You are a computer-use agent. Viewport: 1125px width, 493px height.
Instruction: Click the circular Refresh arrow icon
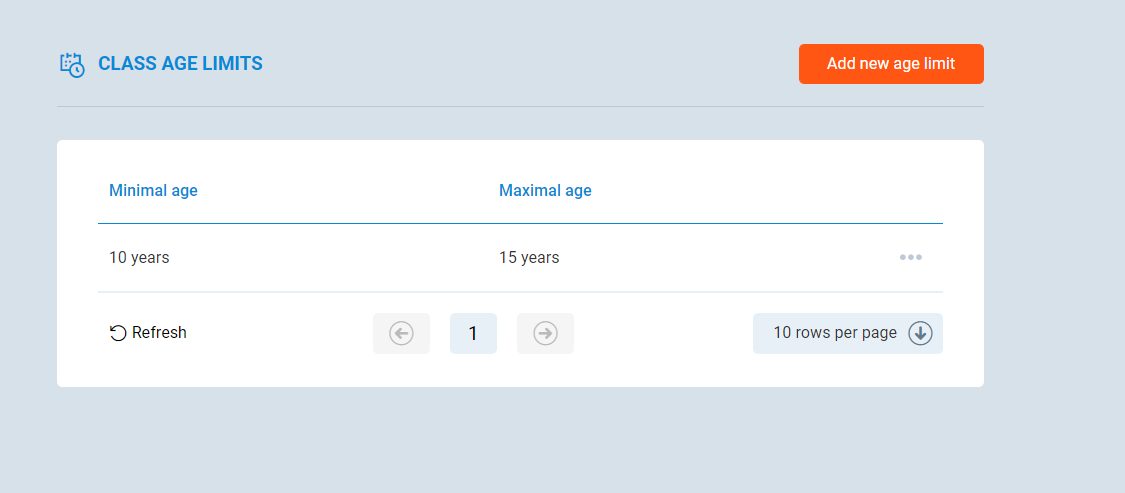118,333
